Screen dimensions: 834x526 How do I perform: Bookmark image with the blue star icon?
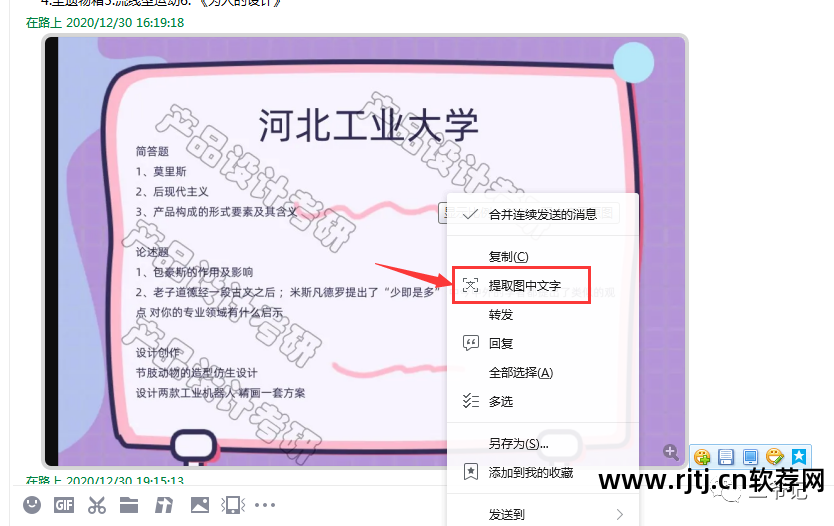point(799,456)
